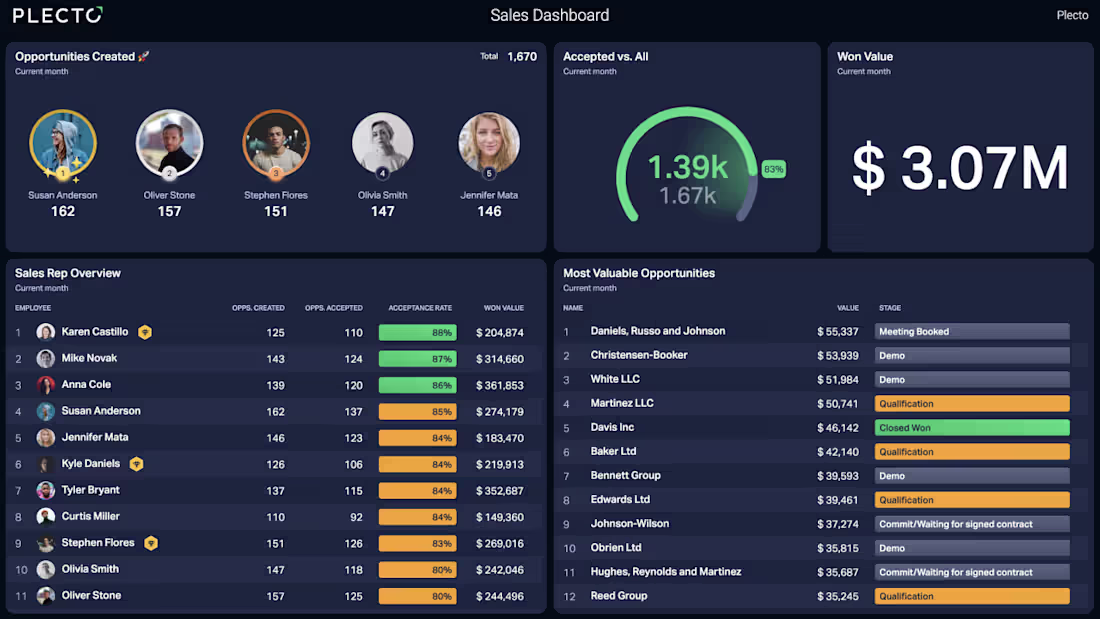This screenshot has height=619, width=1100.
Task: Click Susan Anderson's small avatar in Sales Rep table
Action: pyautogui.click(x=46, y=411)
